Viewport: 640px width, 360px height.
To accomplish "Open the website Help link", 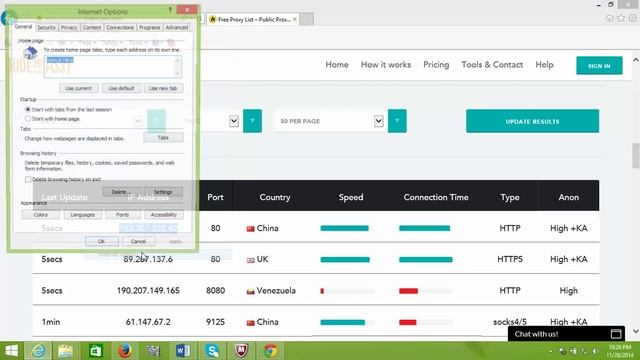I will 544,65.
